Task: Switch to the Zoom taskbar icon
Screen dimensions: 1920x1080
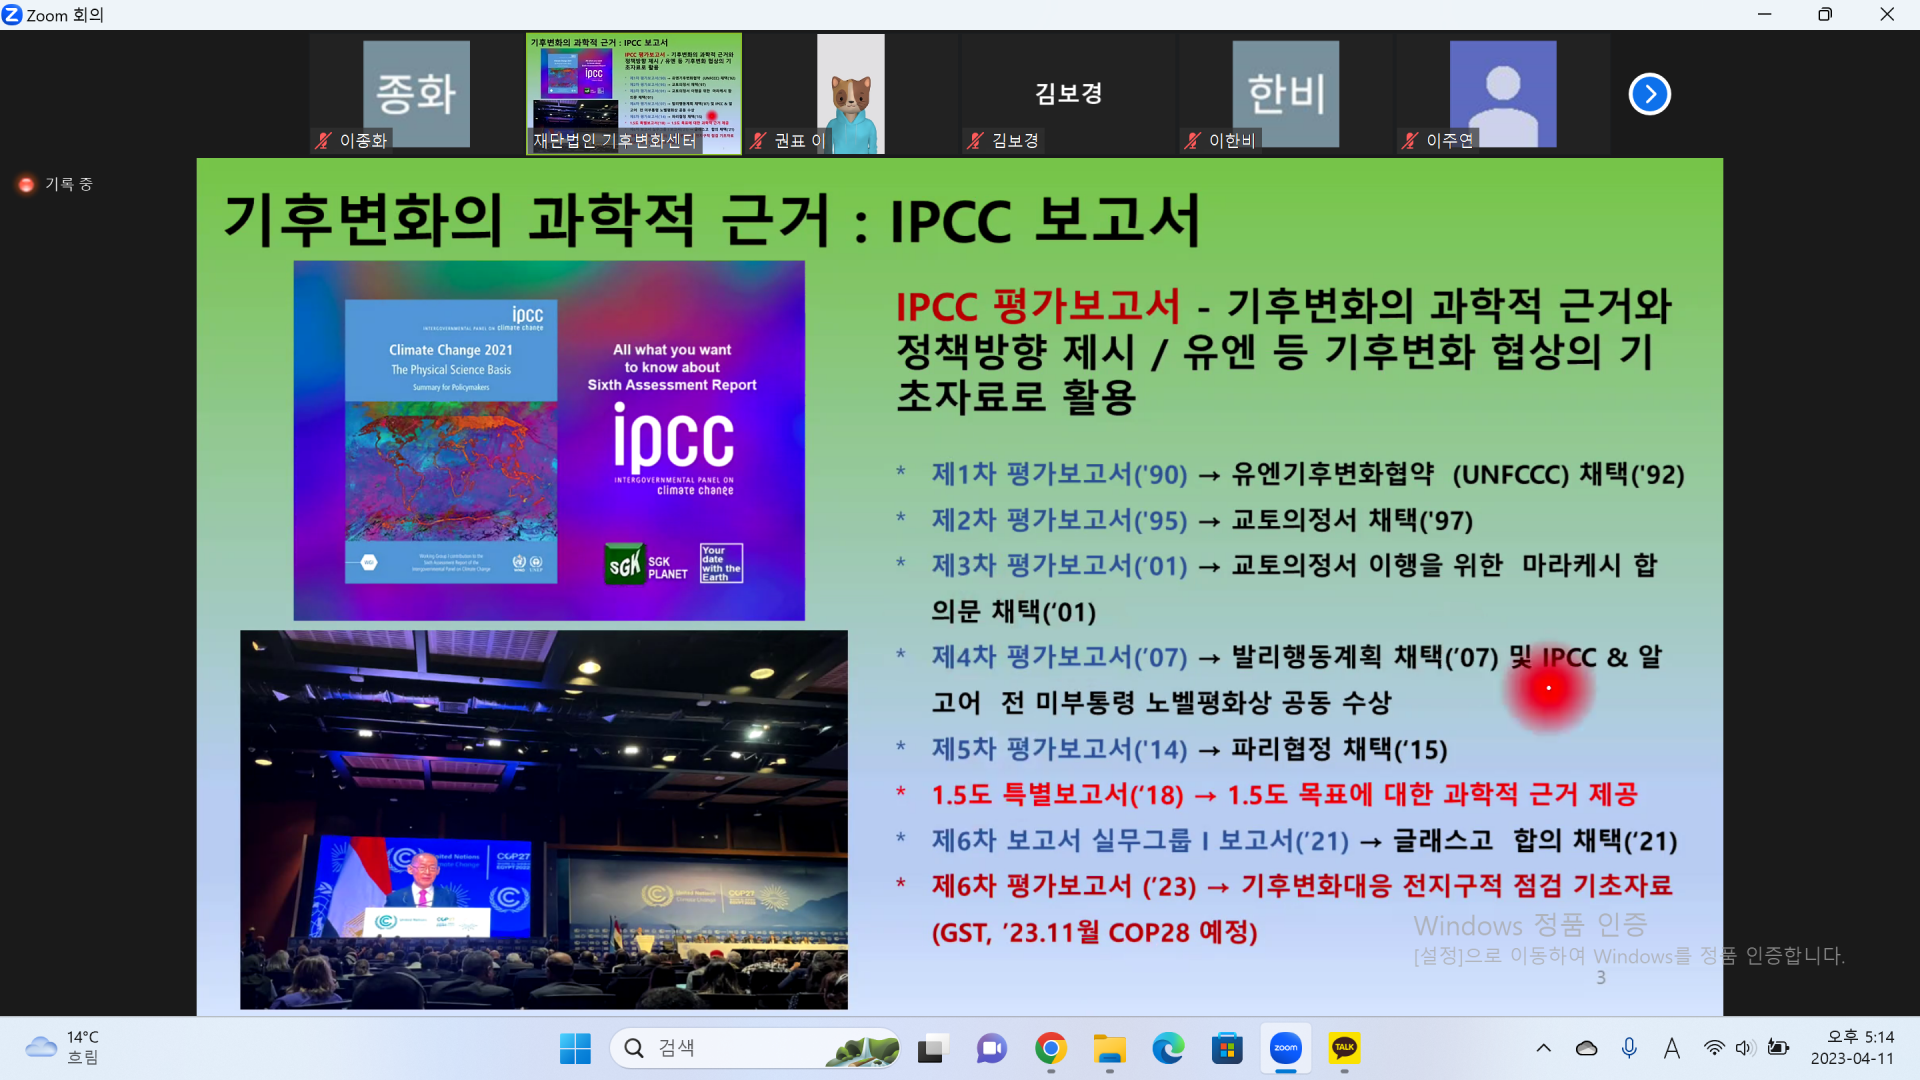Action: [x=1286, y=1048]
